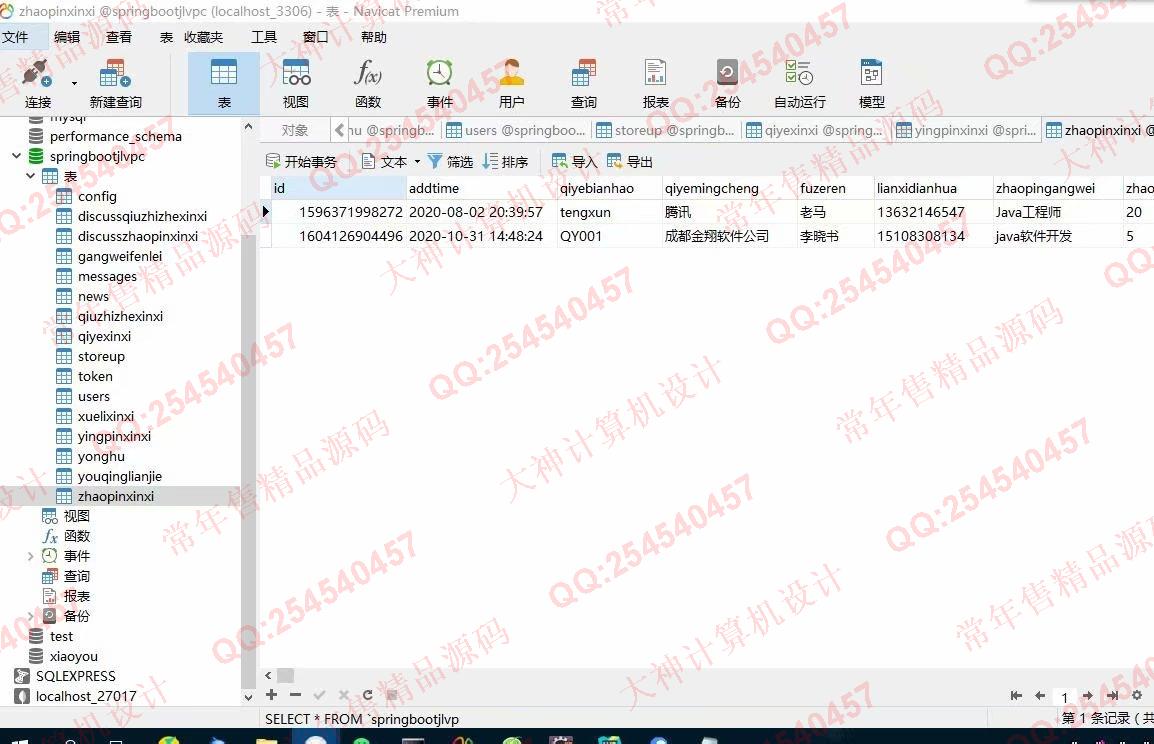Open the 报表 reports toolbar icon

tap(655, 84)
